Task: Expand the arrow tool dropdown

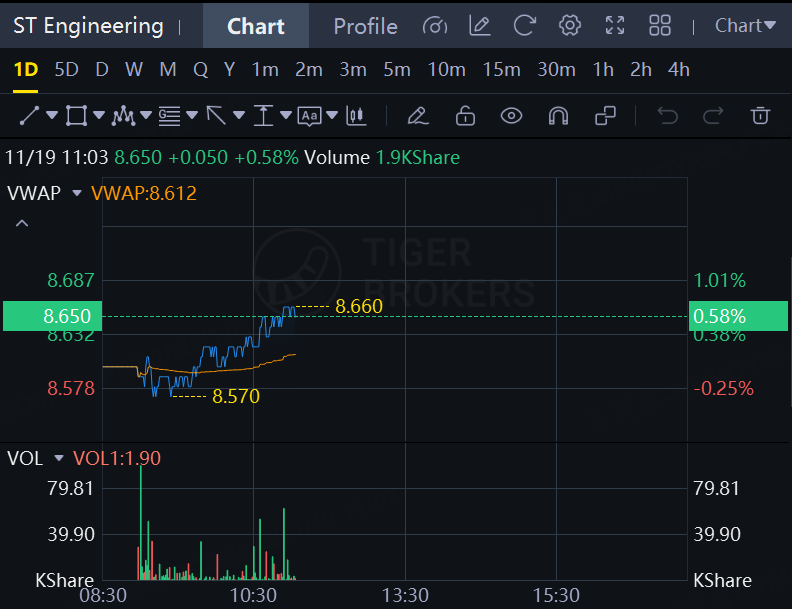Action: coord(239,116)
